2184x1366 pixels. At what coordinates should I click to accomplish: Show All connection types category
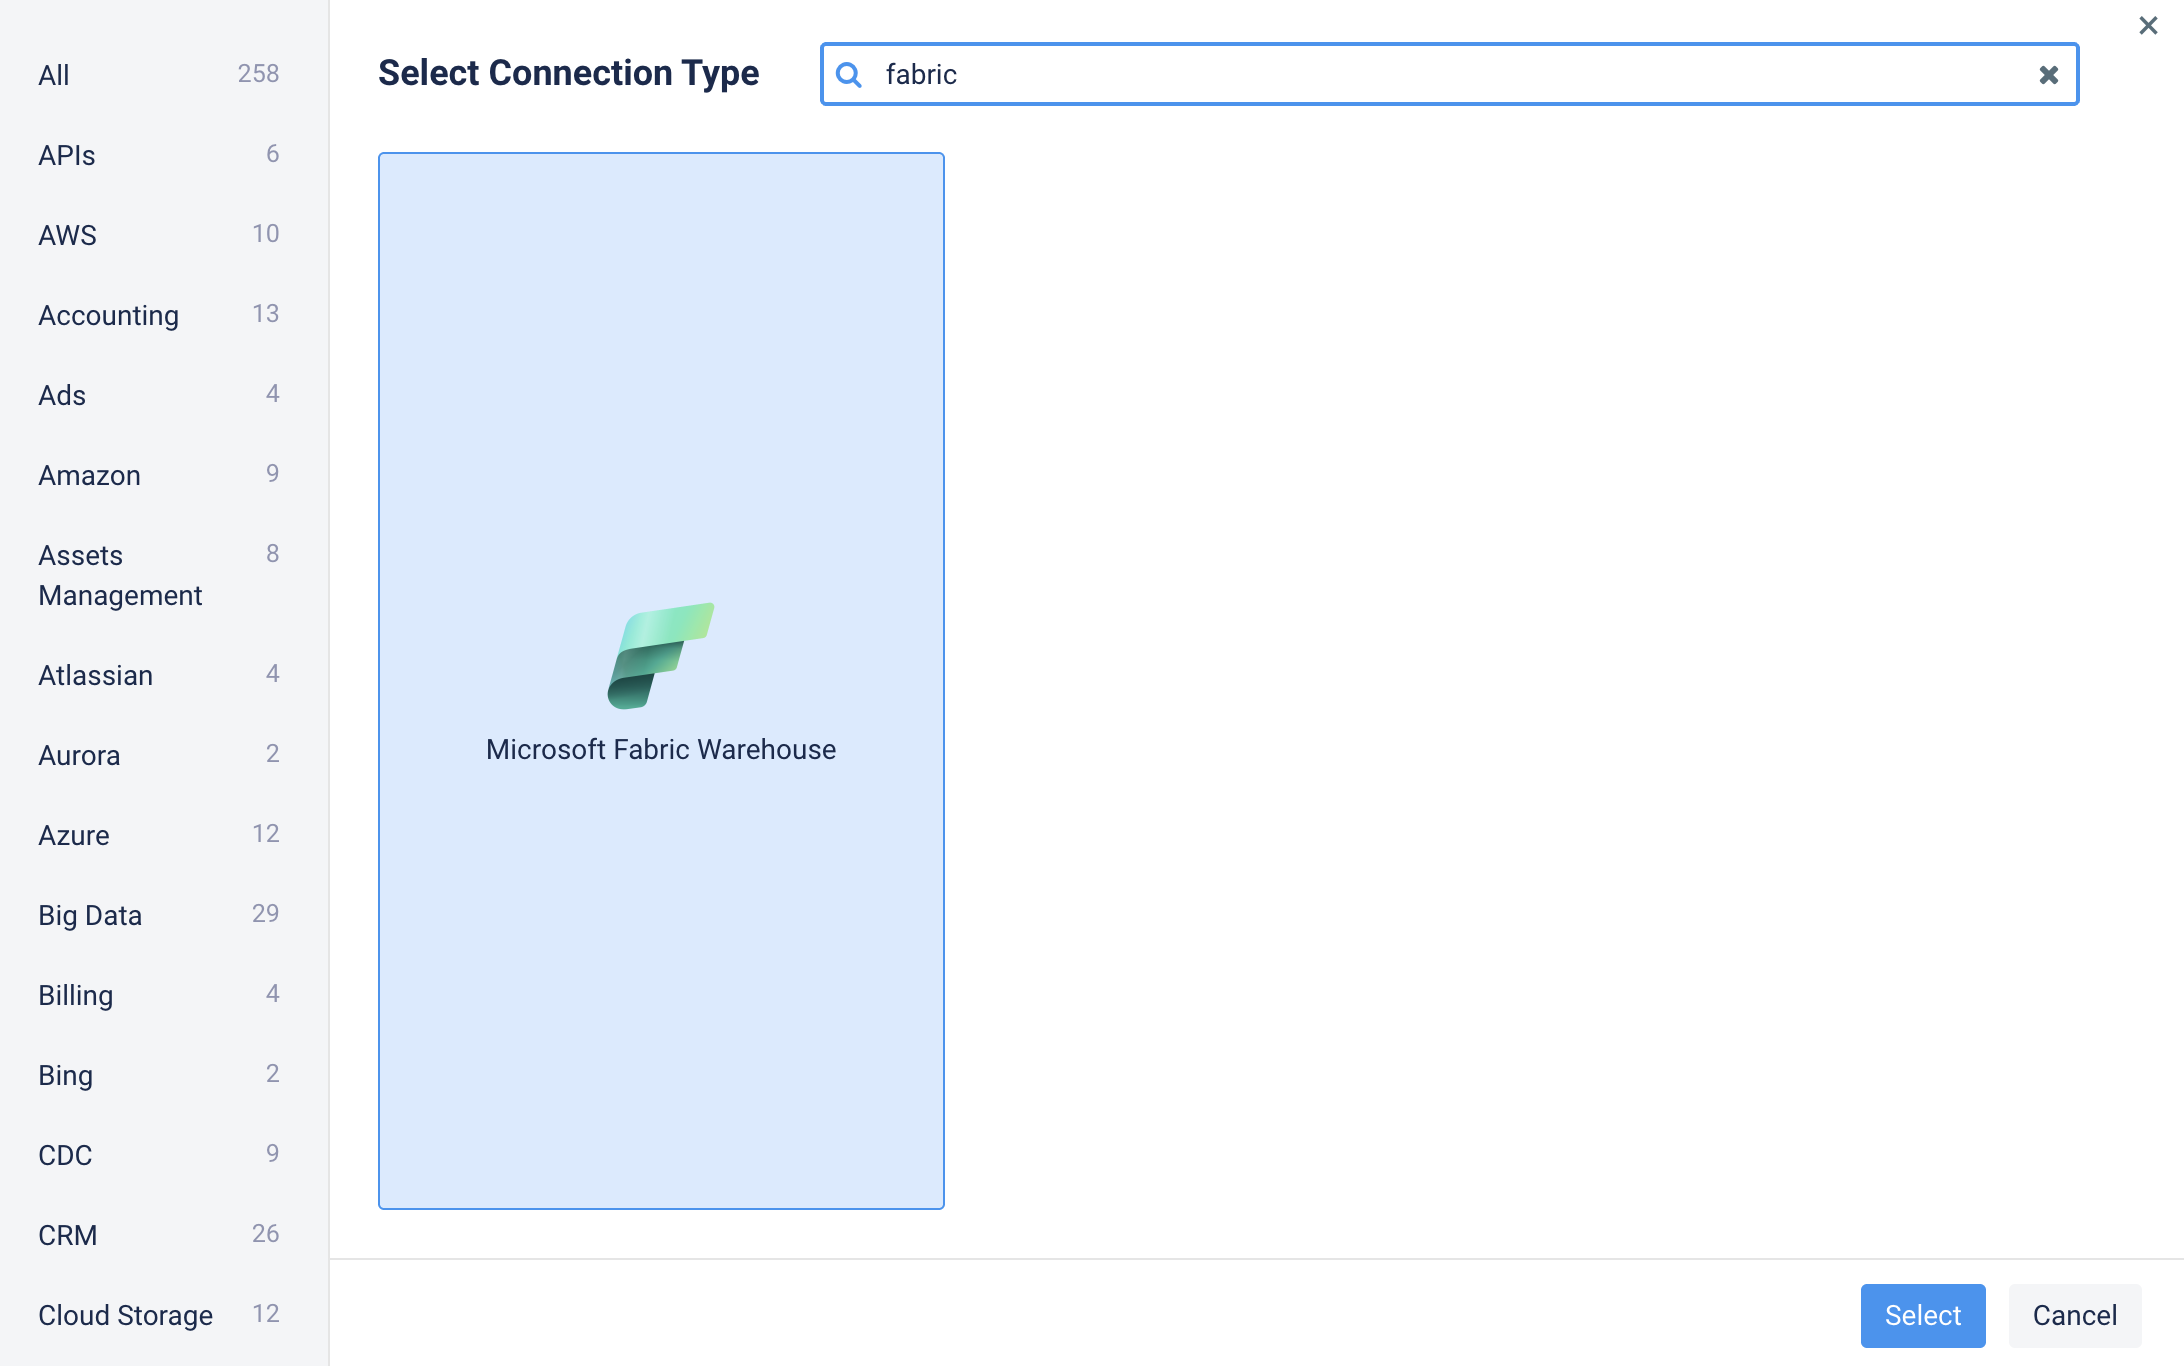pos(159,75)
